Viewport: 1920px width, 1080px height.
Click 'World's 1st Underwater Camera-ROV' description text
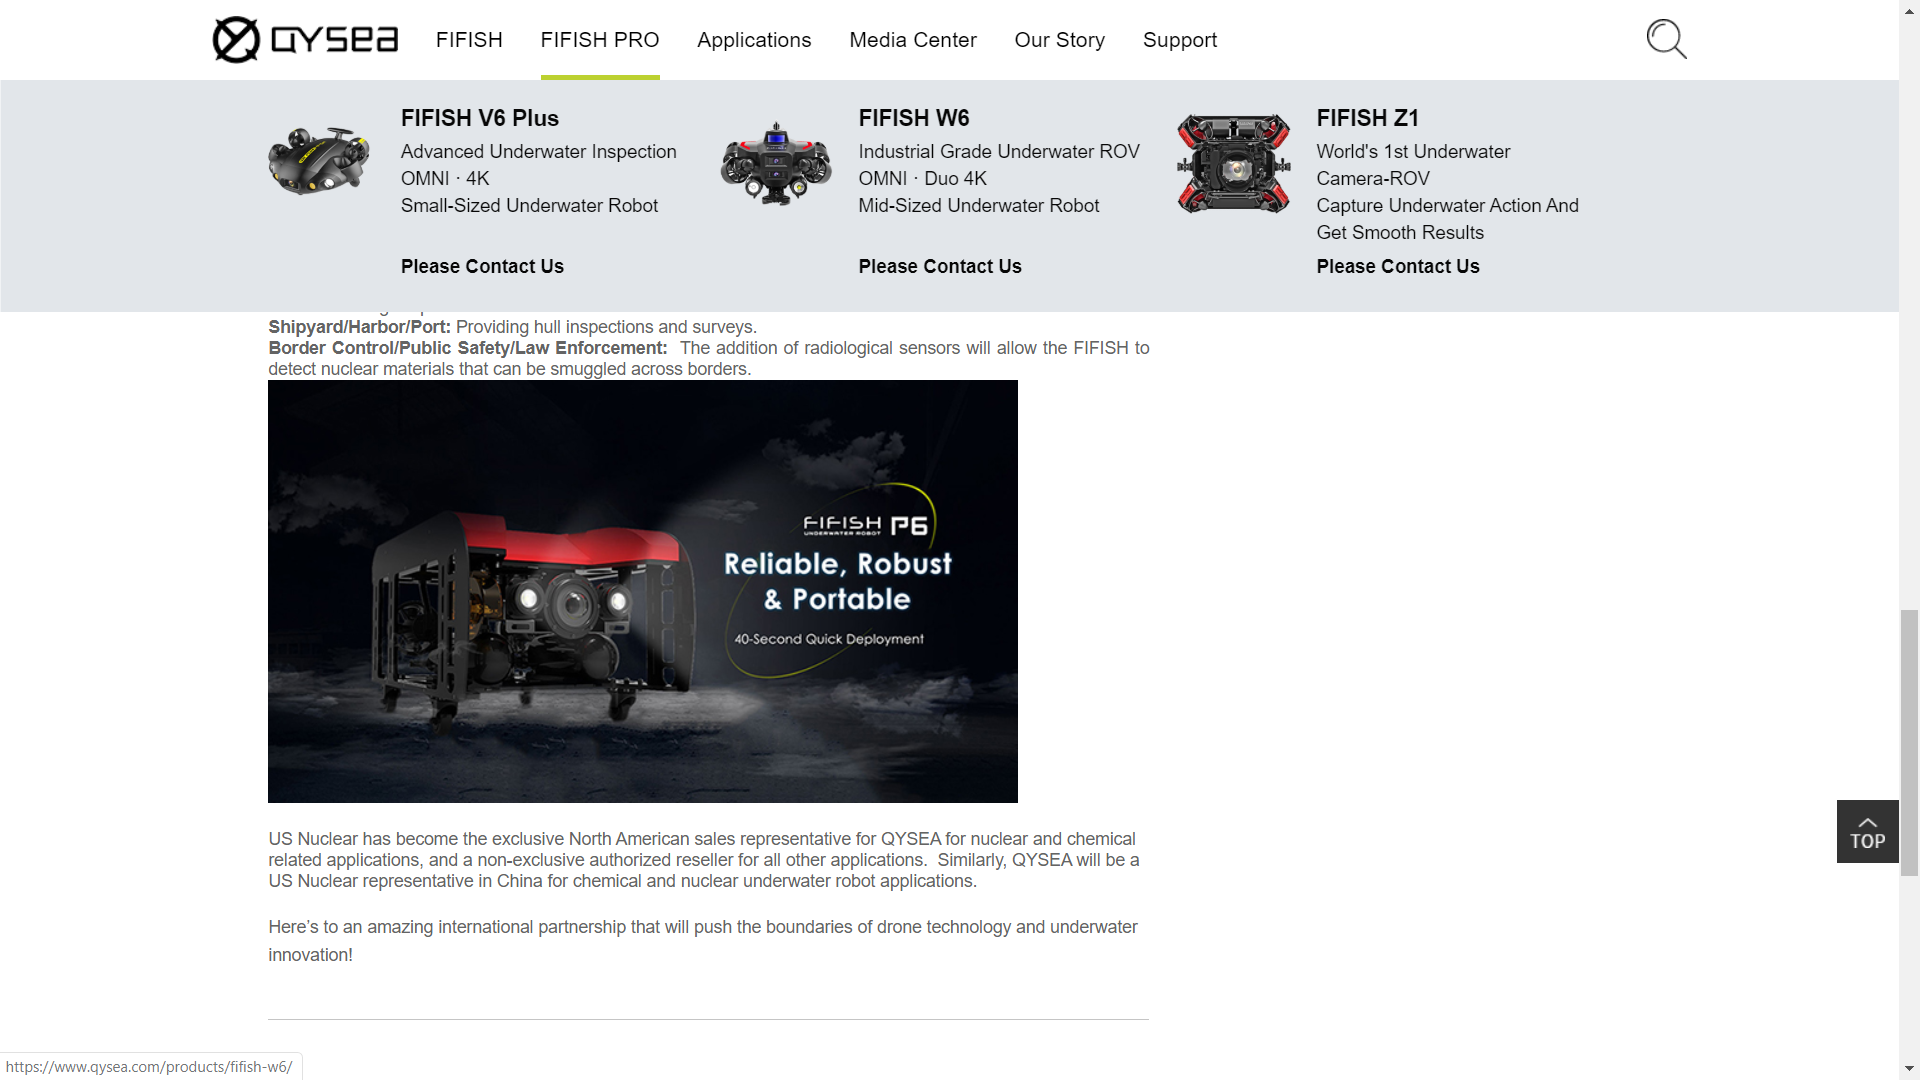coord(1413,165)
